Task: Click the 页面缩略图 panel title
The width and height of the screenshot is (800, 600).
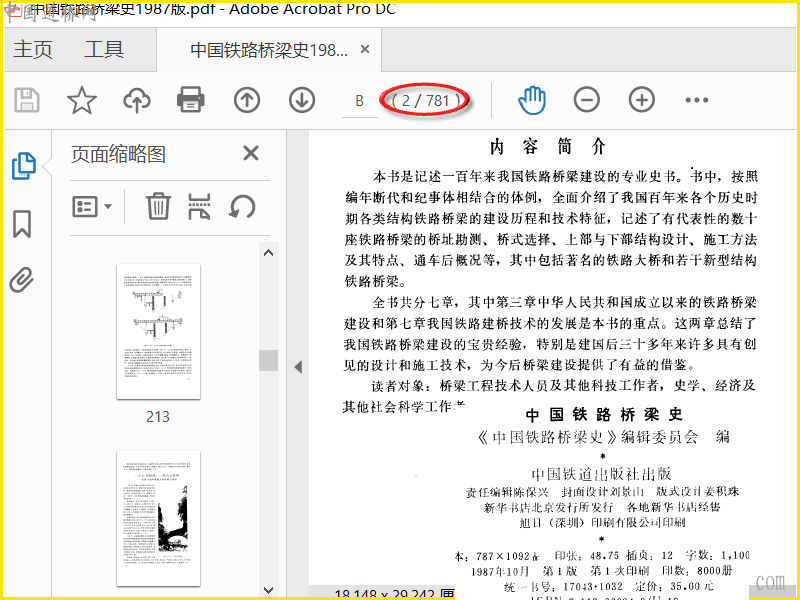Action: tap(118, 154)
